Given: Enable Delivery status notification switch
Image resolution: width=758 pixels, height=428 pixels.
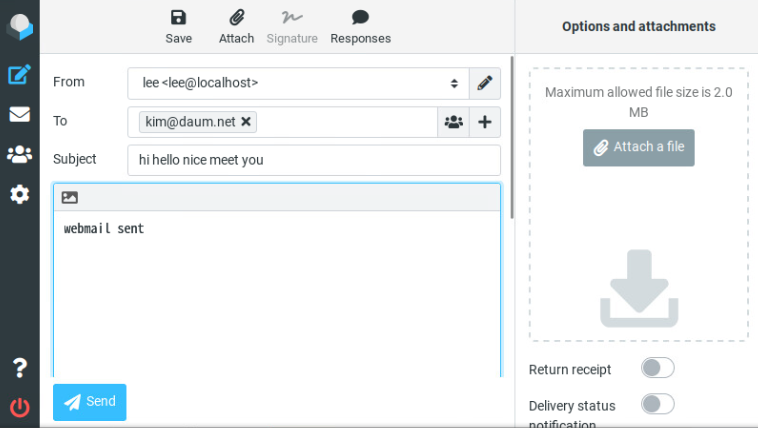Looking at the screenshot, I should click(657, 404).
